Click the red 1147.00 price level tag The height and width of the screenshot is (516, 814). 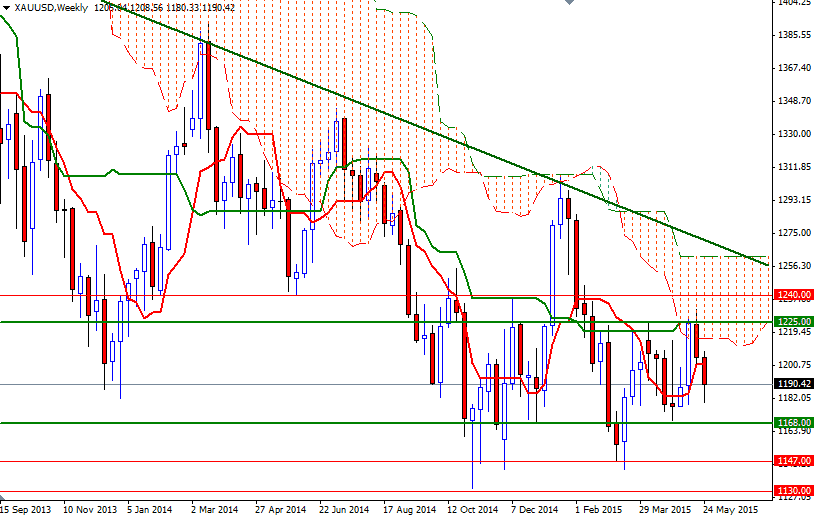tap(793, 460)
